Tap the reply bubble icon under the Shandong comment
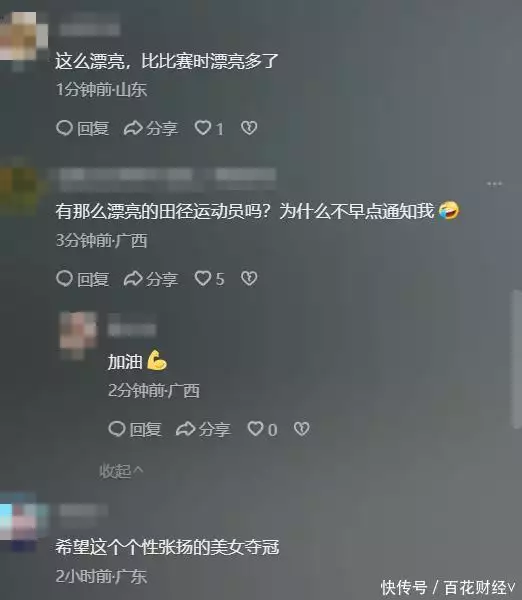 pyautogui.click(x=64, y=128)
